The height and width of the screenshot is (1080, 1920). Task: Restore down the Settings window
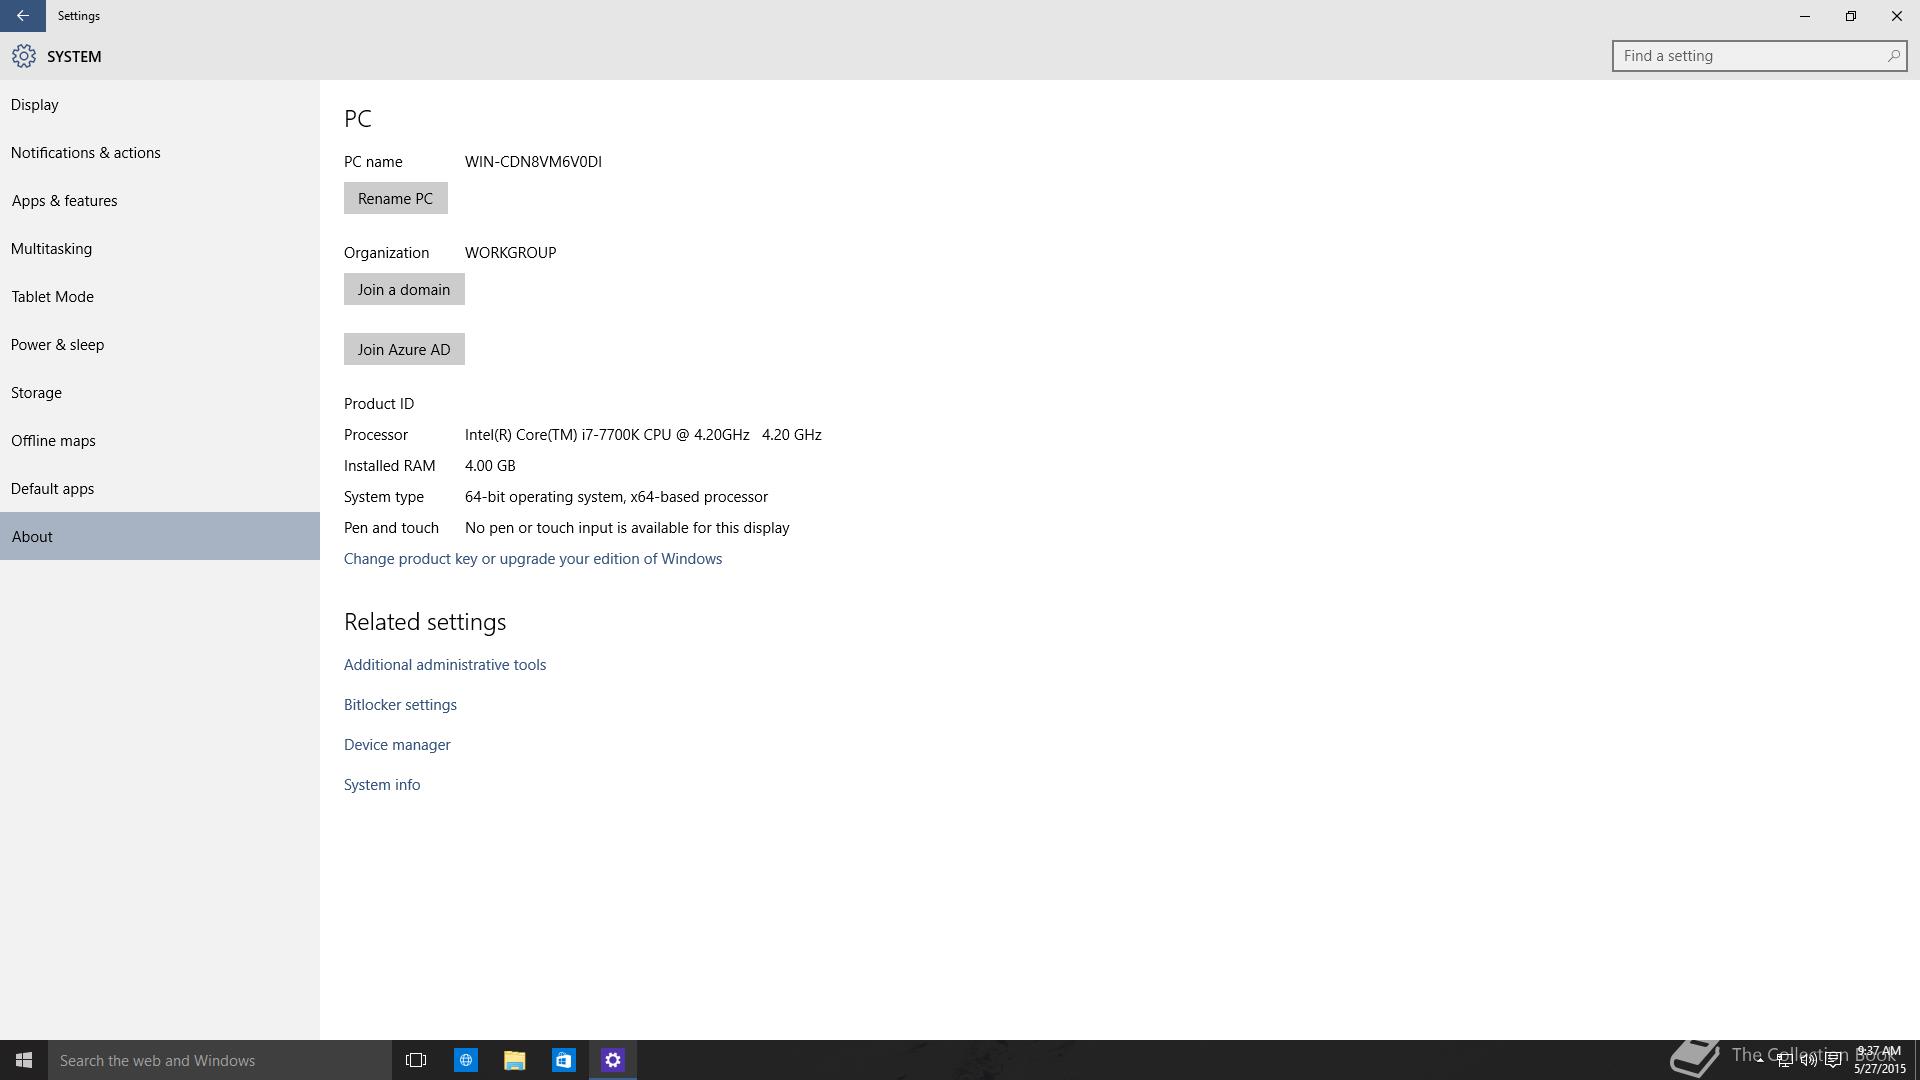(1851, 16)
